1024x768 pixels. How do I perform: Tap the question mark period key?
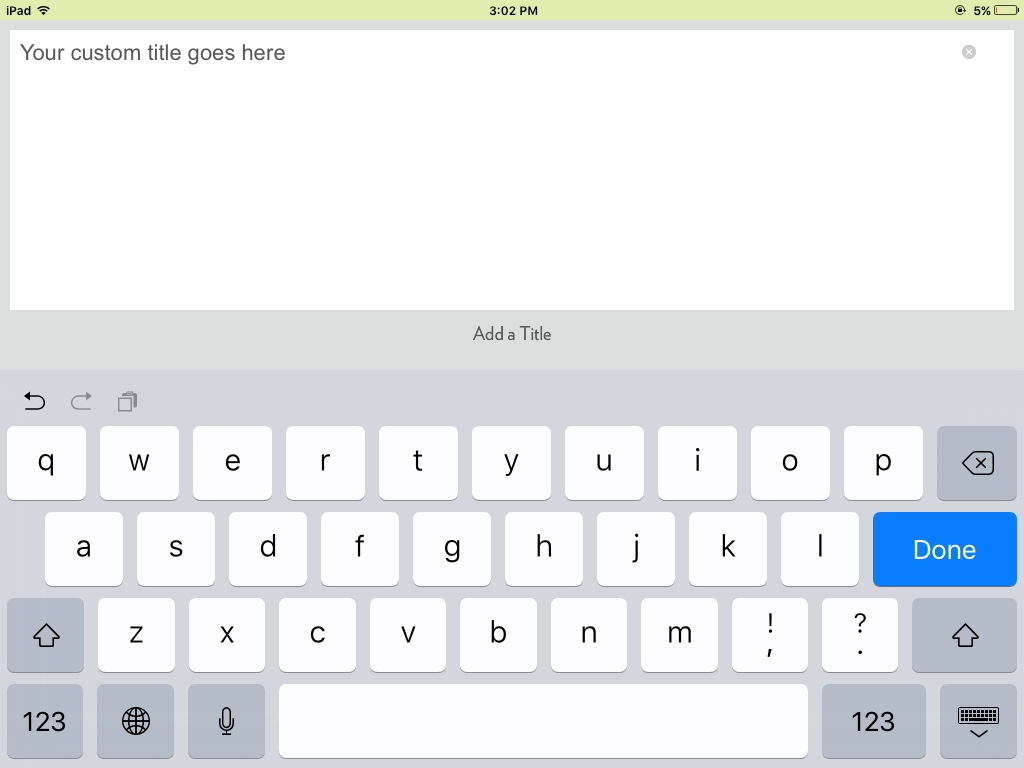(860, 635)
